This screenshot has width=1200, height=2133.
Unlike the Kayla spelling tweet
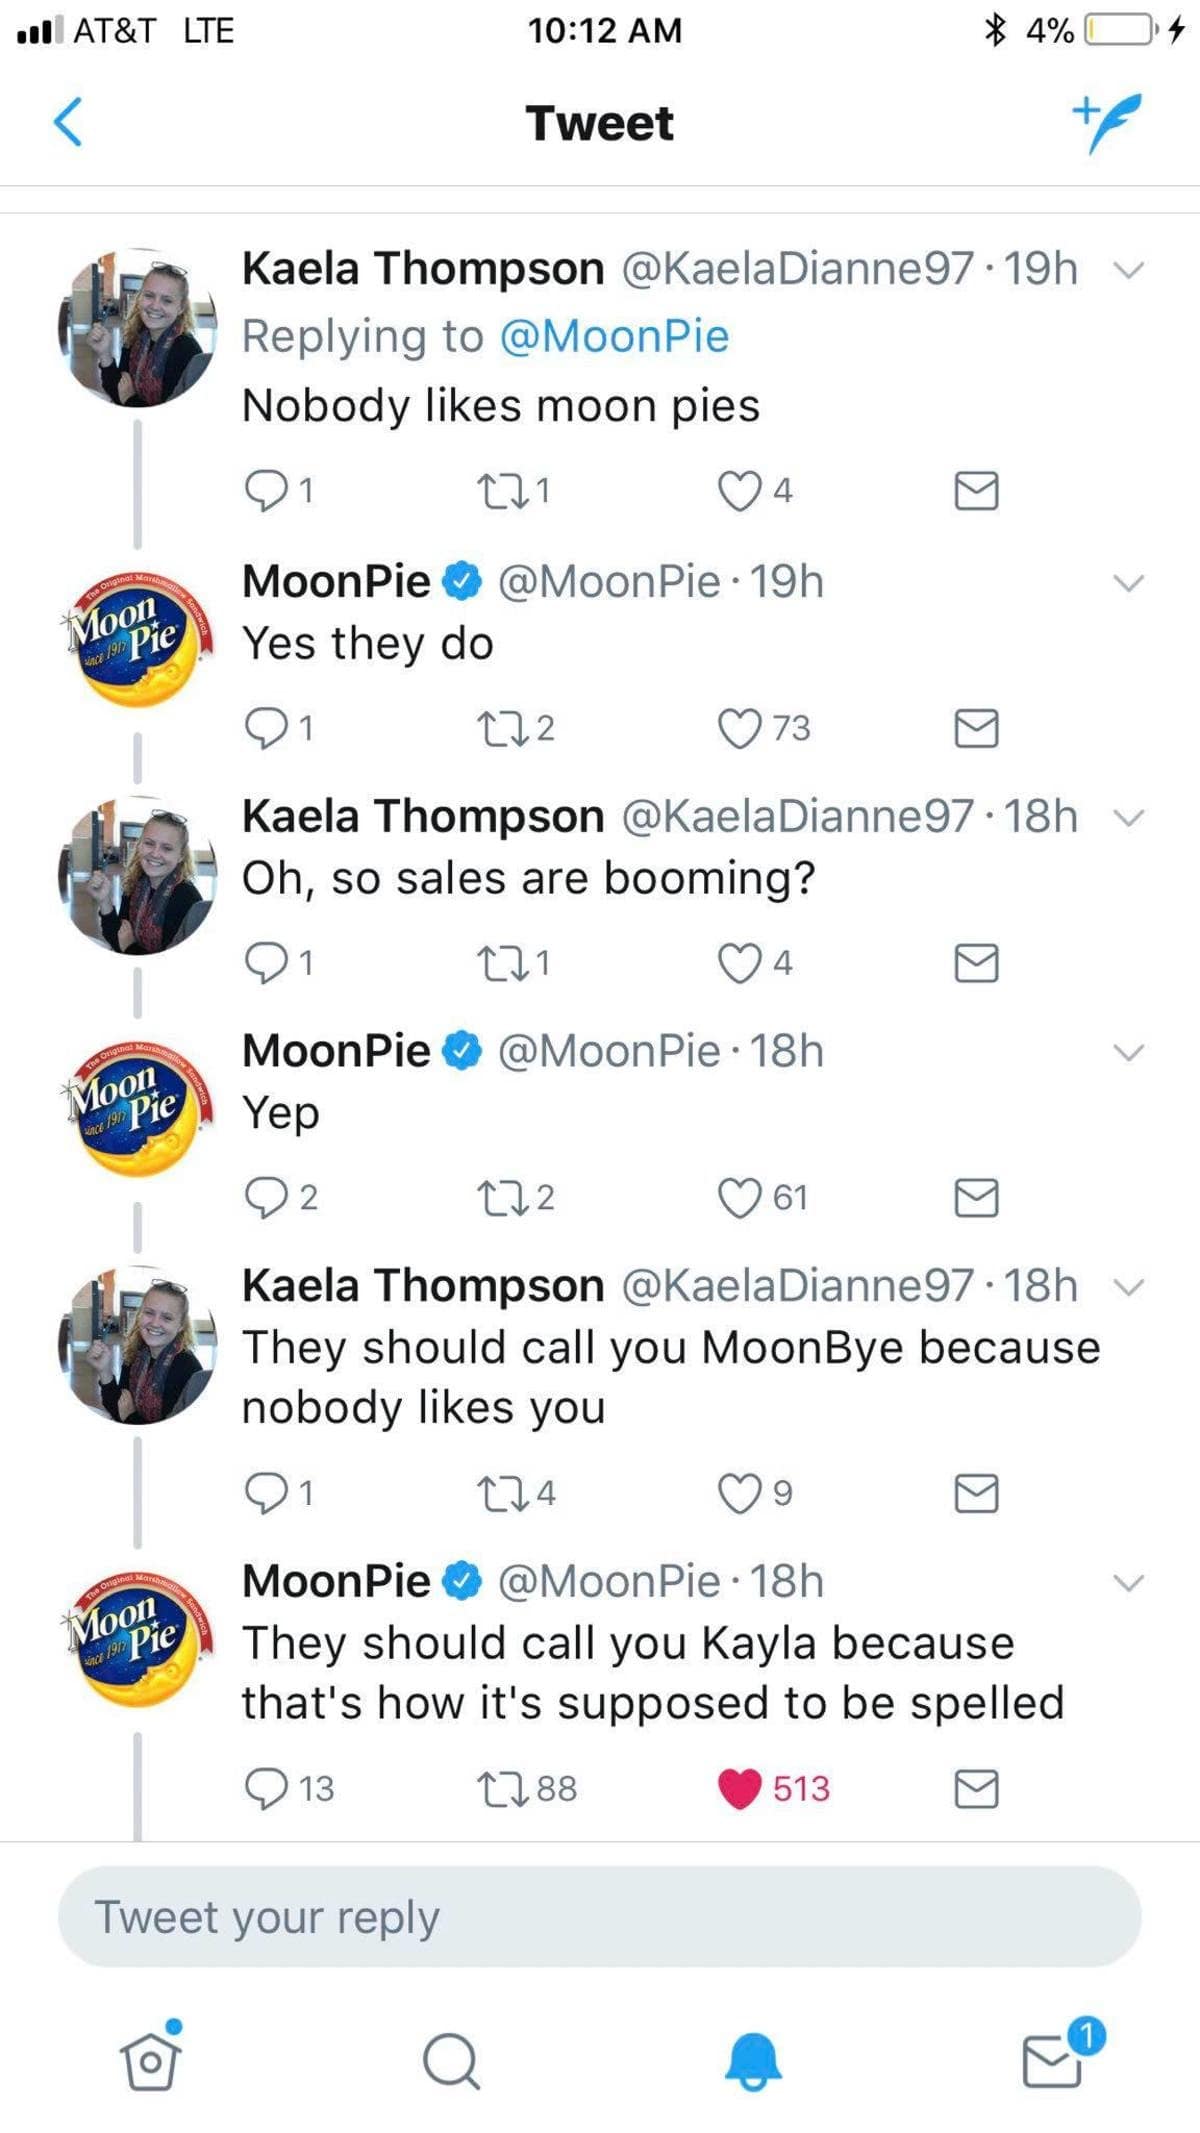740,1789
